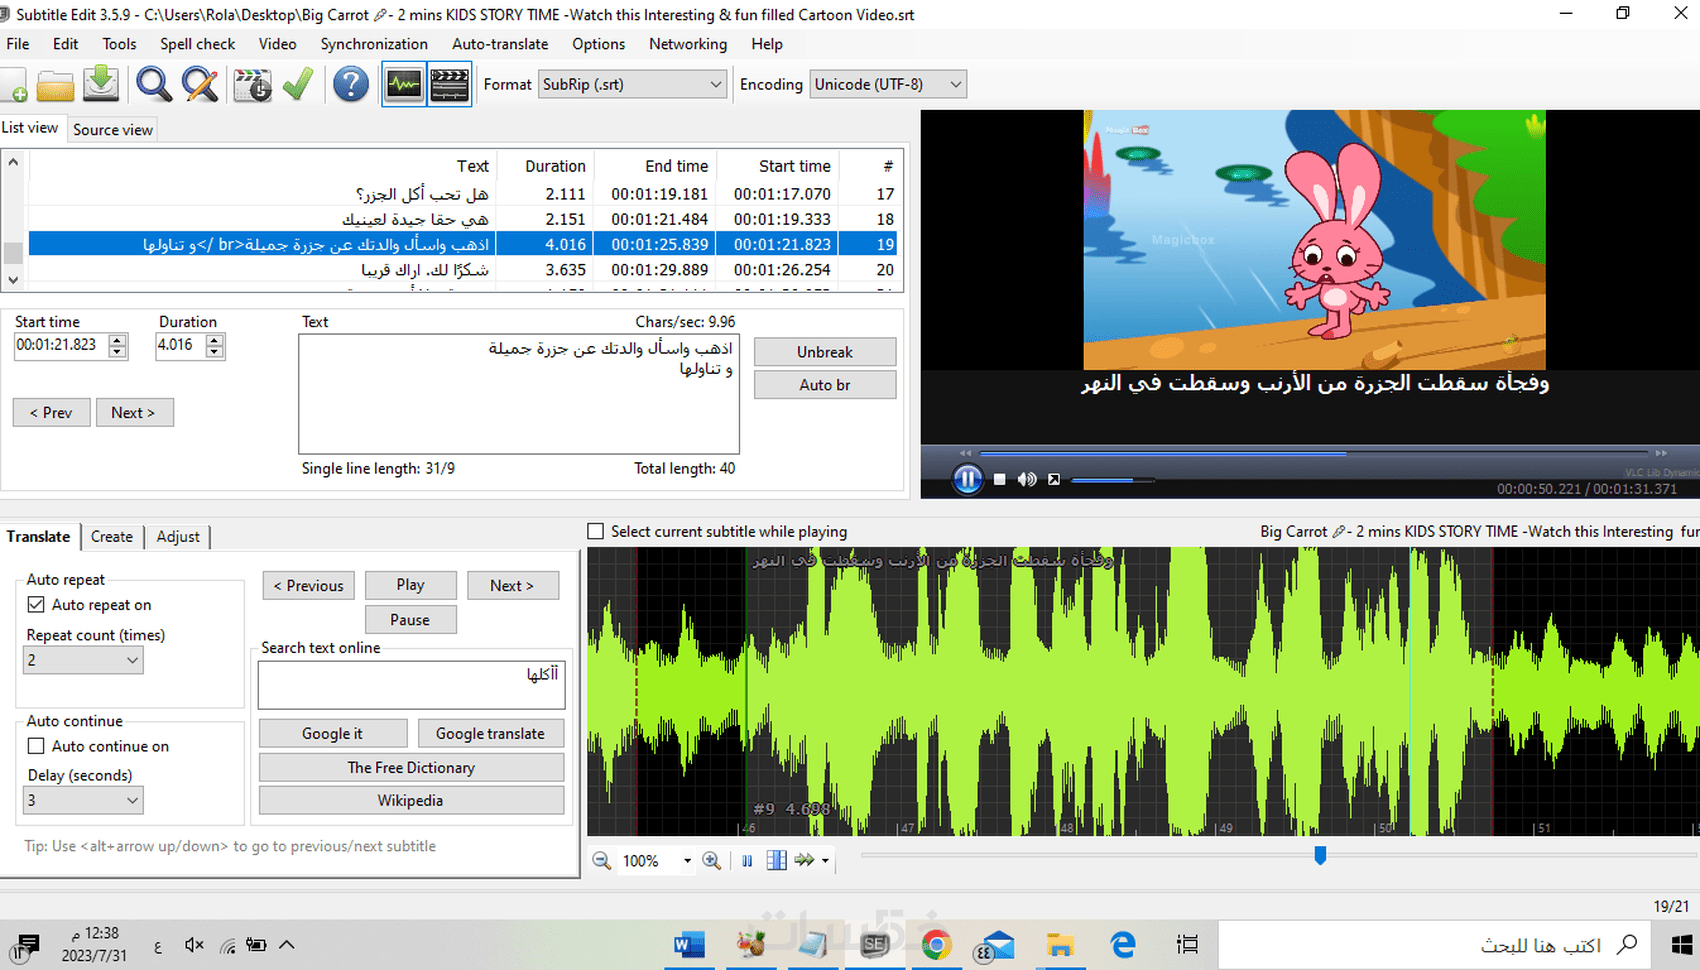Open the taskbar notification center icon
Image resolution: width=1700 pixels, height=970 pixels.
pyautogui.click(x=27, y=945)
